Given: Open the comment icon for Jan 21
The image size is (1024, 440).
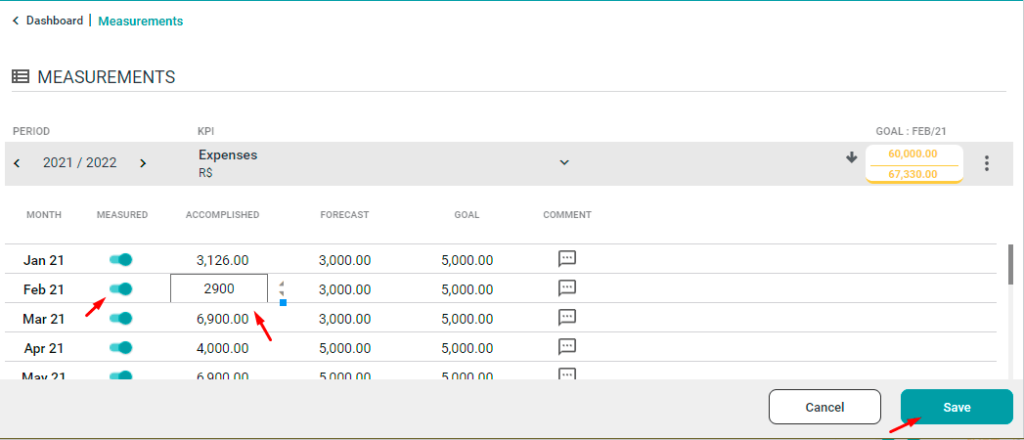Looking at the screenshot, I should pos(567,259).
